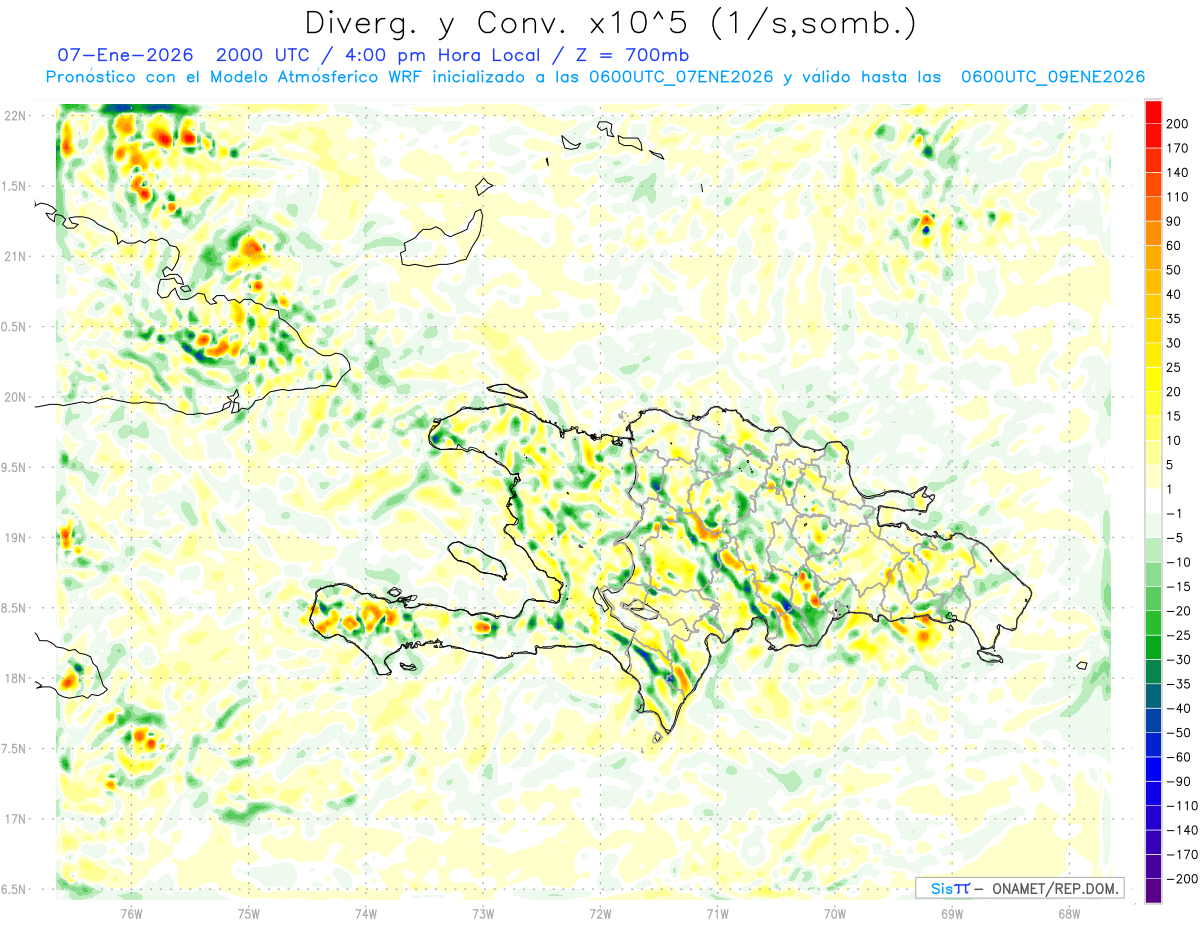Click the '9.5N' latitude label
This screenshot has width=1200, height=927.
(15, 468)
